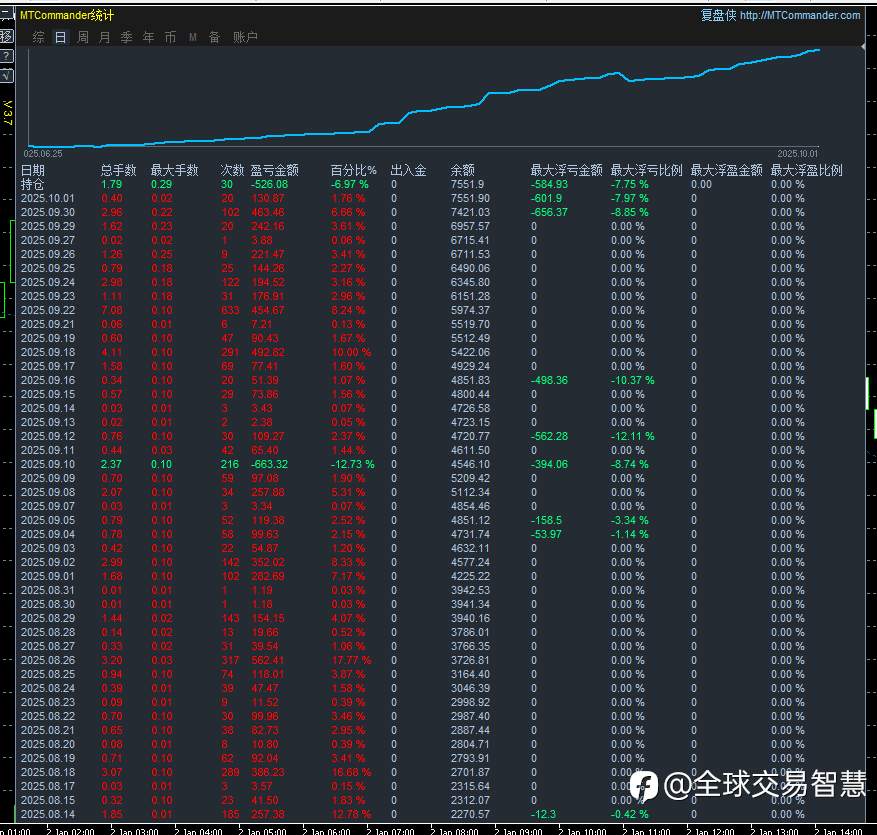Switch to the 年 yearly tab
This screenshot has height=835, width=877.
click(149, 37)
